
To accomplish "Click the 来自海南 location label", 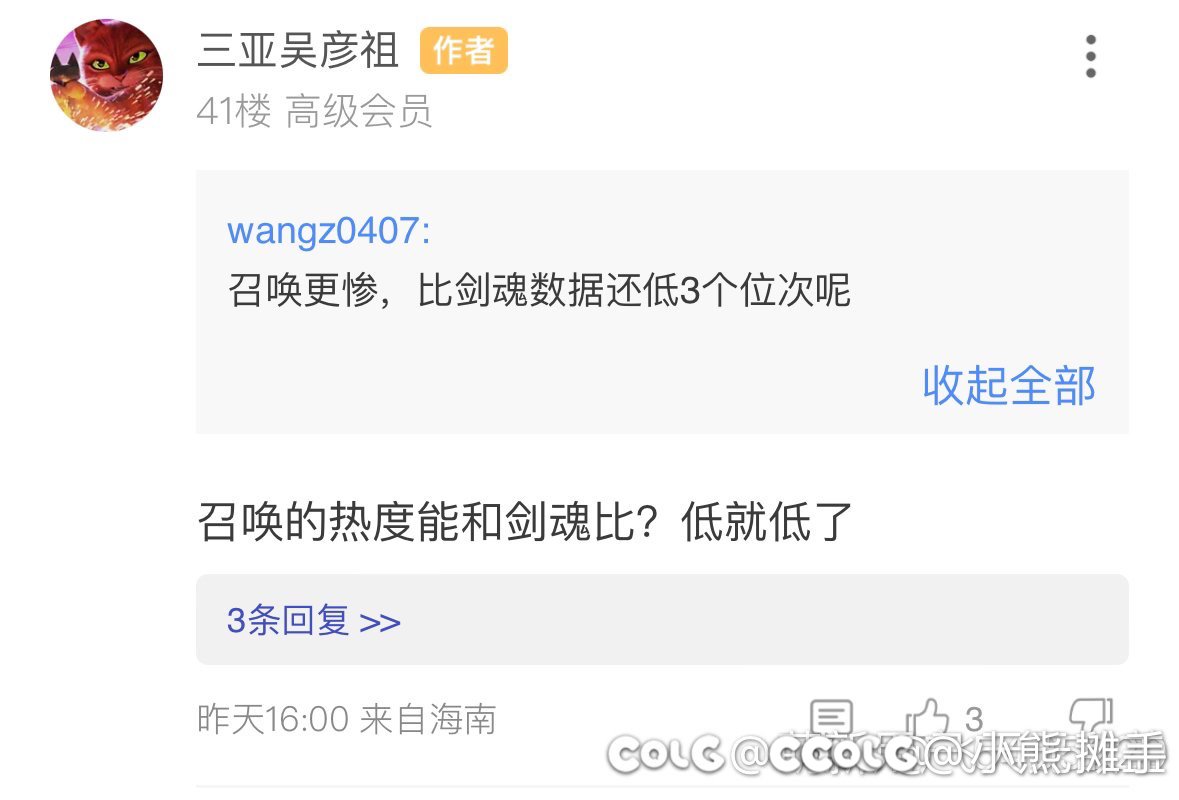I will pyautogui.click(x=429, y=719).
